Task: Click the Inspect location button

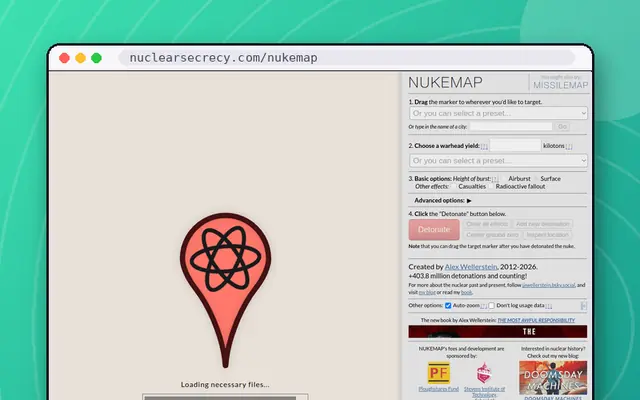Action: point(547,235)
